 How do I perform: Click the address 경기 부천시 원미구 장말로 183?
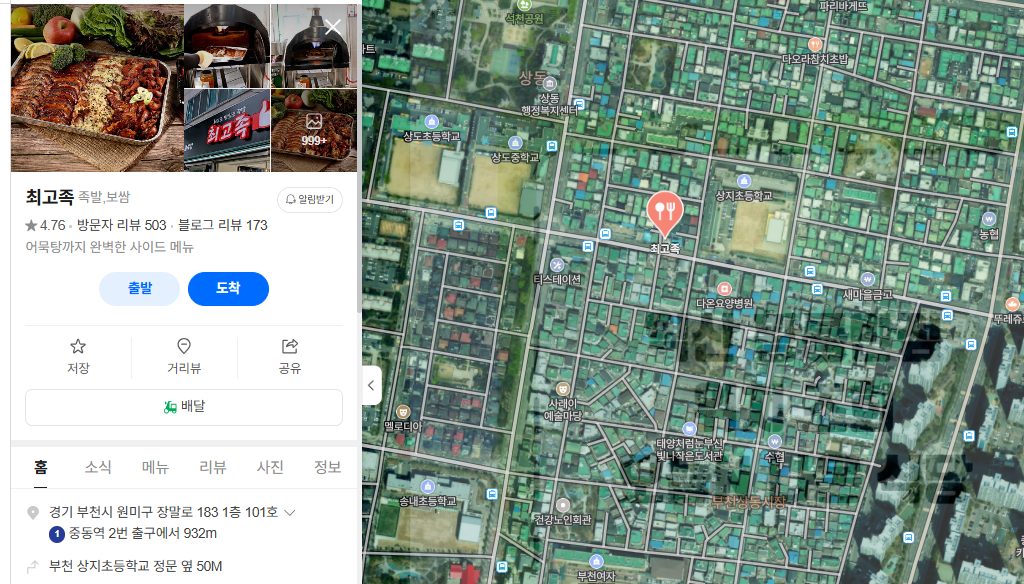pyautogui.click(x=164, y=512)
